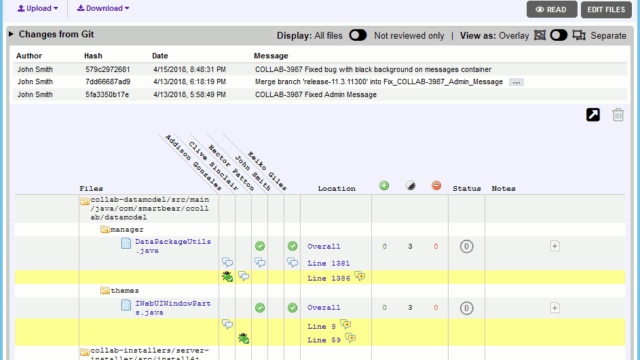Go to the Line 8 link
The width and height of the screenshot is (640, 360).
coord(322,327)
